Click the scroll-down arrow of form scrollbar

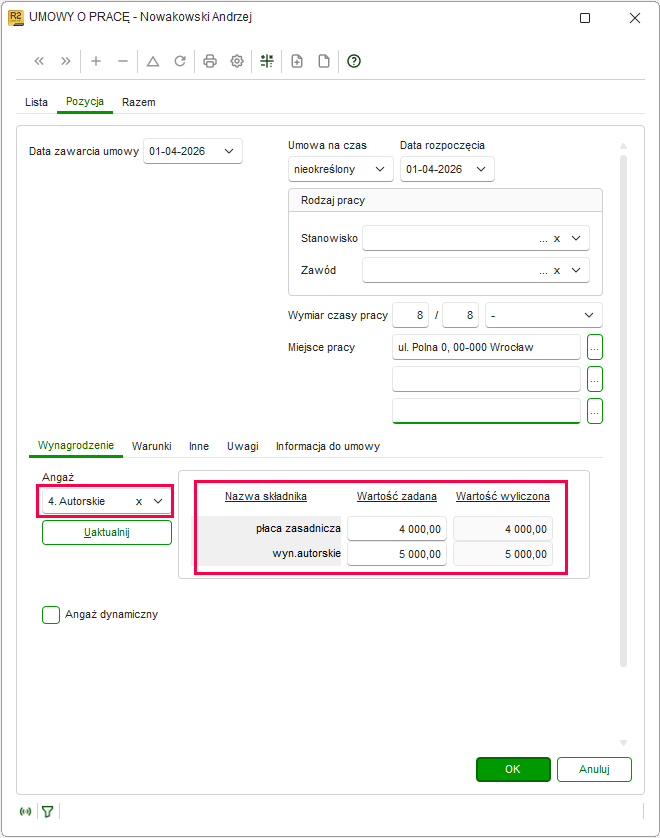[x=623, y=743]
